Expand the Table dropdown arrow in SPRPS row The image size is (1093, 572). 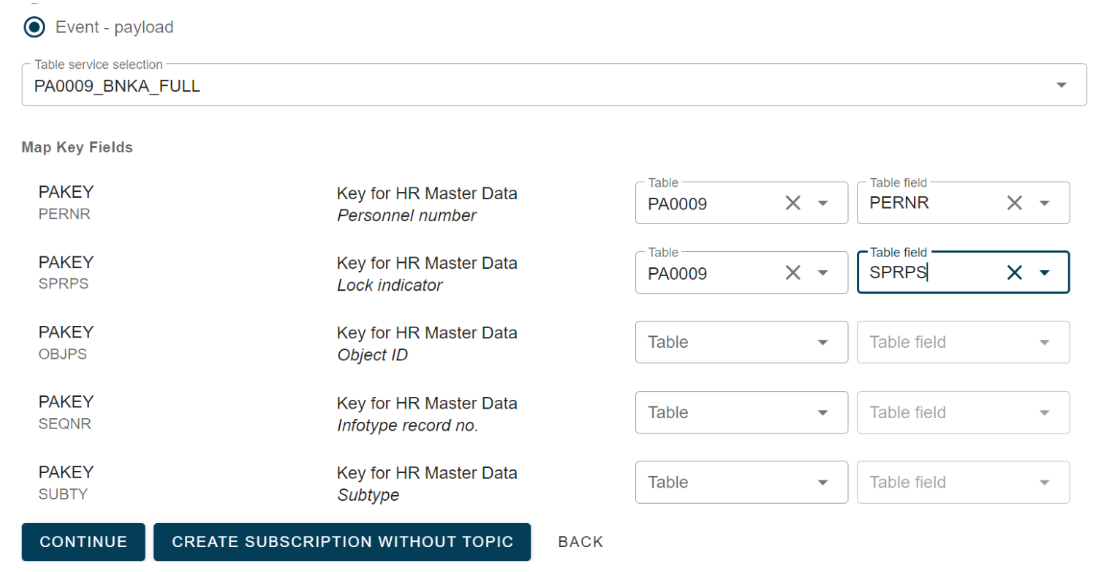pyautogui.click(x=823, y=273)
